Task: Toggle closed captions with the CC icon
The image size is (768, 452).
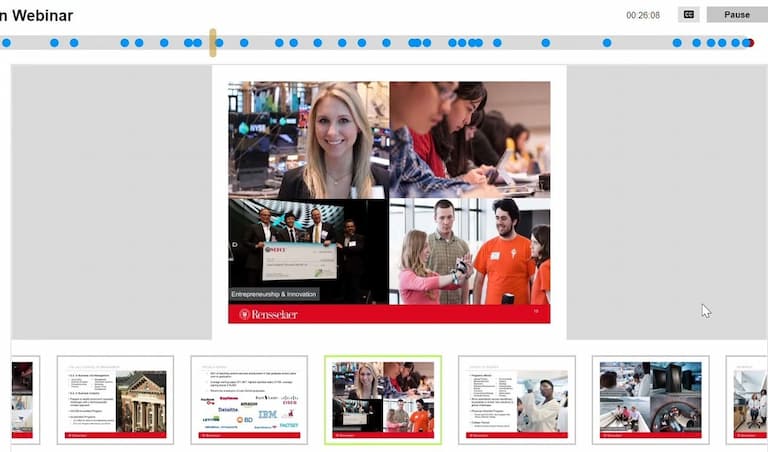Action: (688, 15)
